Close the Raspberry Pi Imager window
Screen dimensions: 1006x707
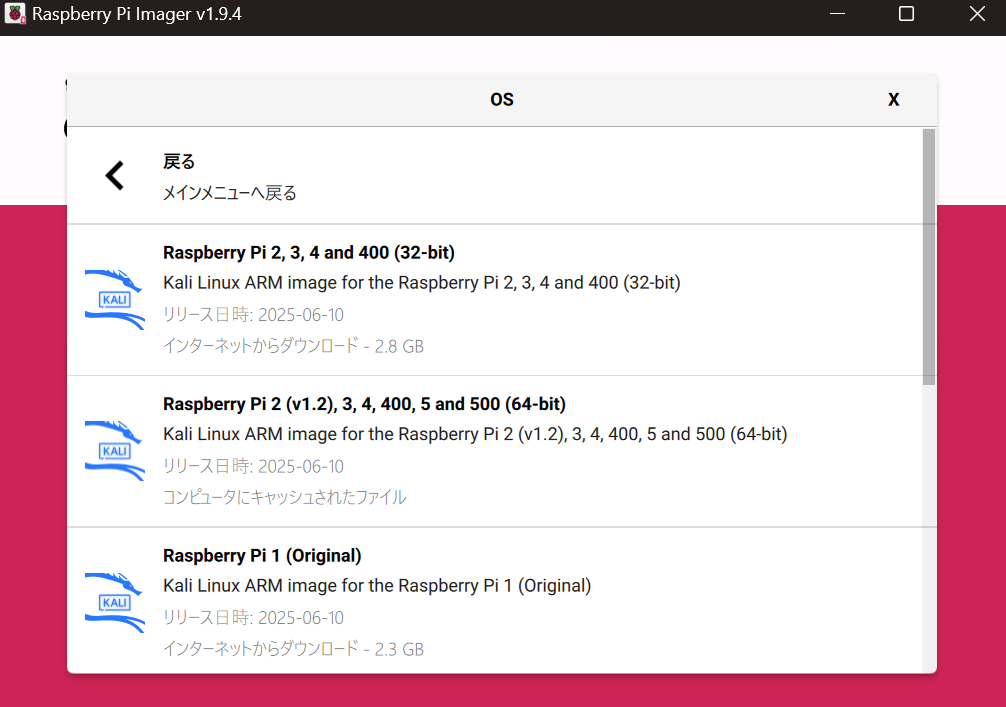977,13
